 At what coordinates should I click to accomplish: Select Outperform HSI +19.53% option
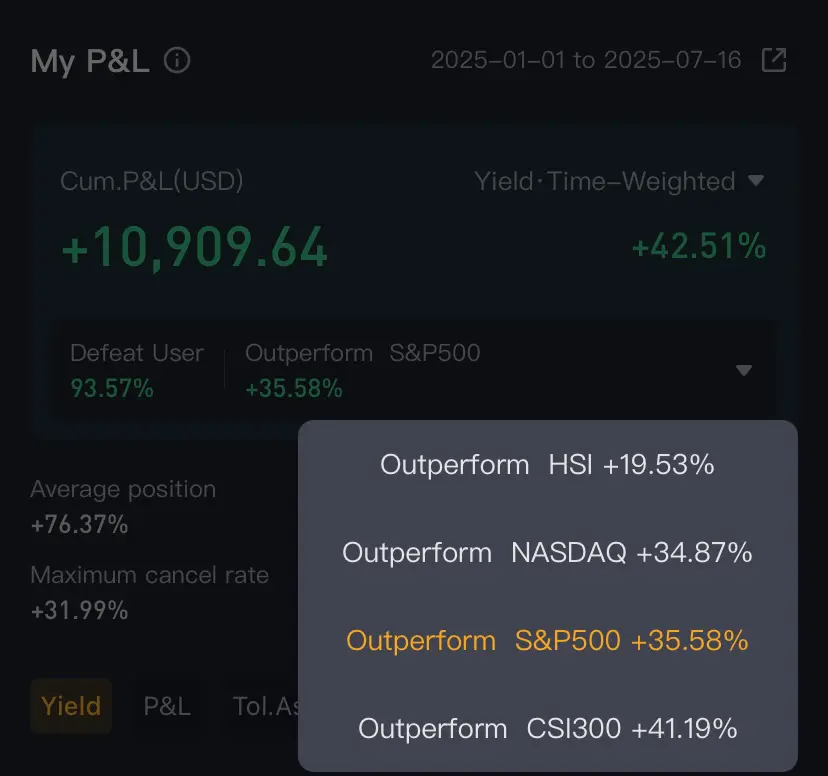547,465
